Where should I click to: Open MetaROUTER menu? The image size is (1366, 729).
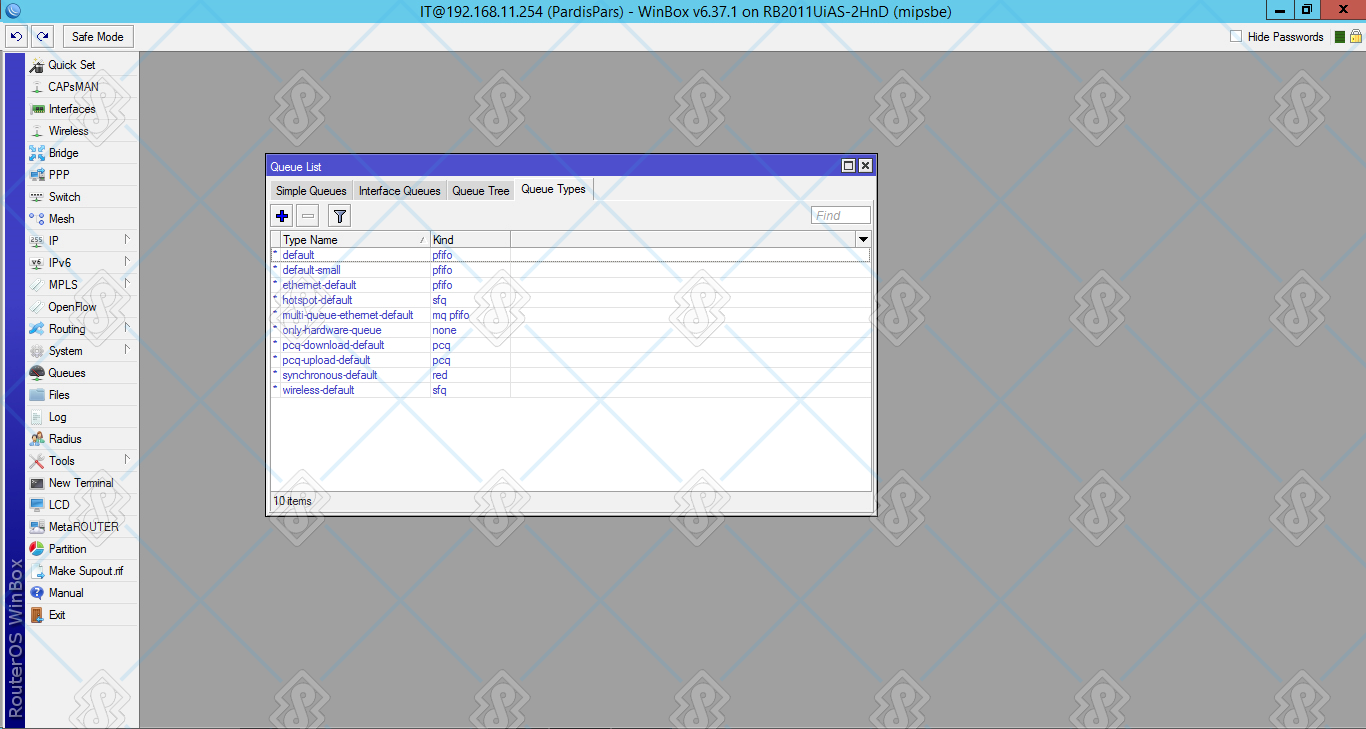point(82,527)
